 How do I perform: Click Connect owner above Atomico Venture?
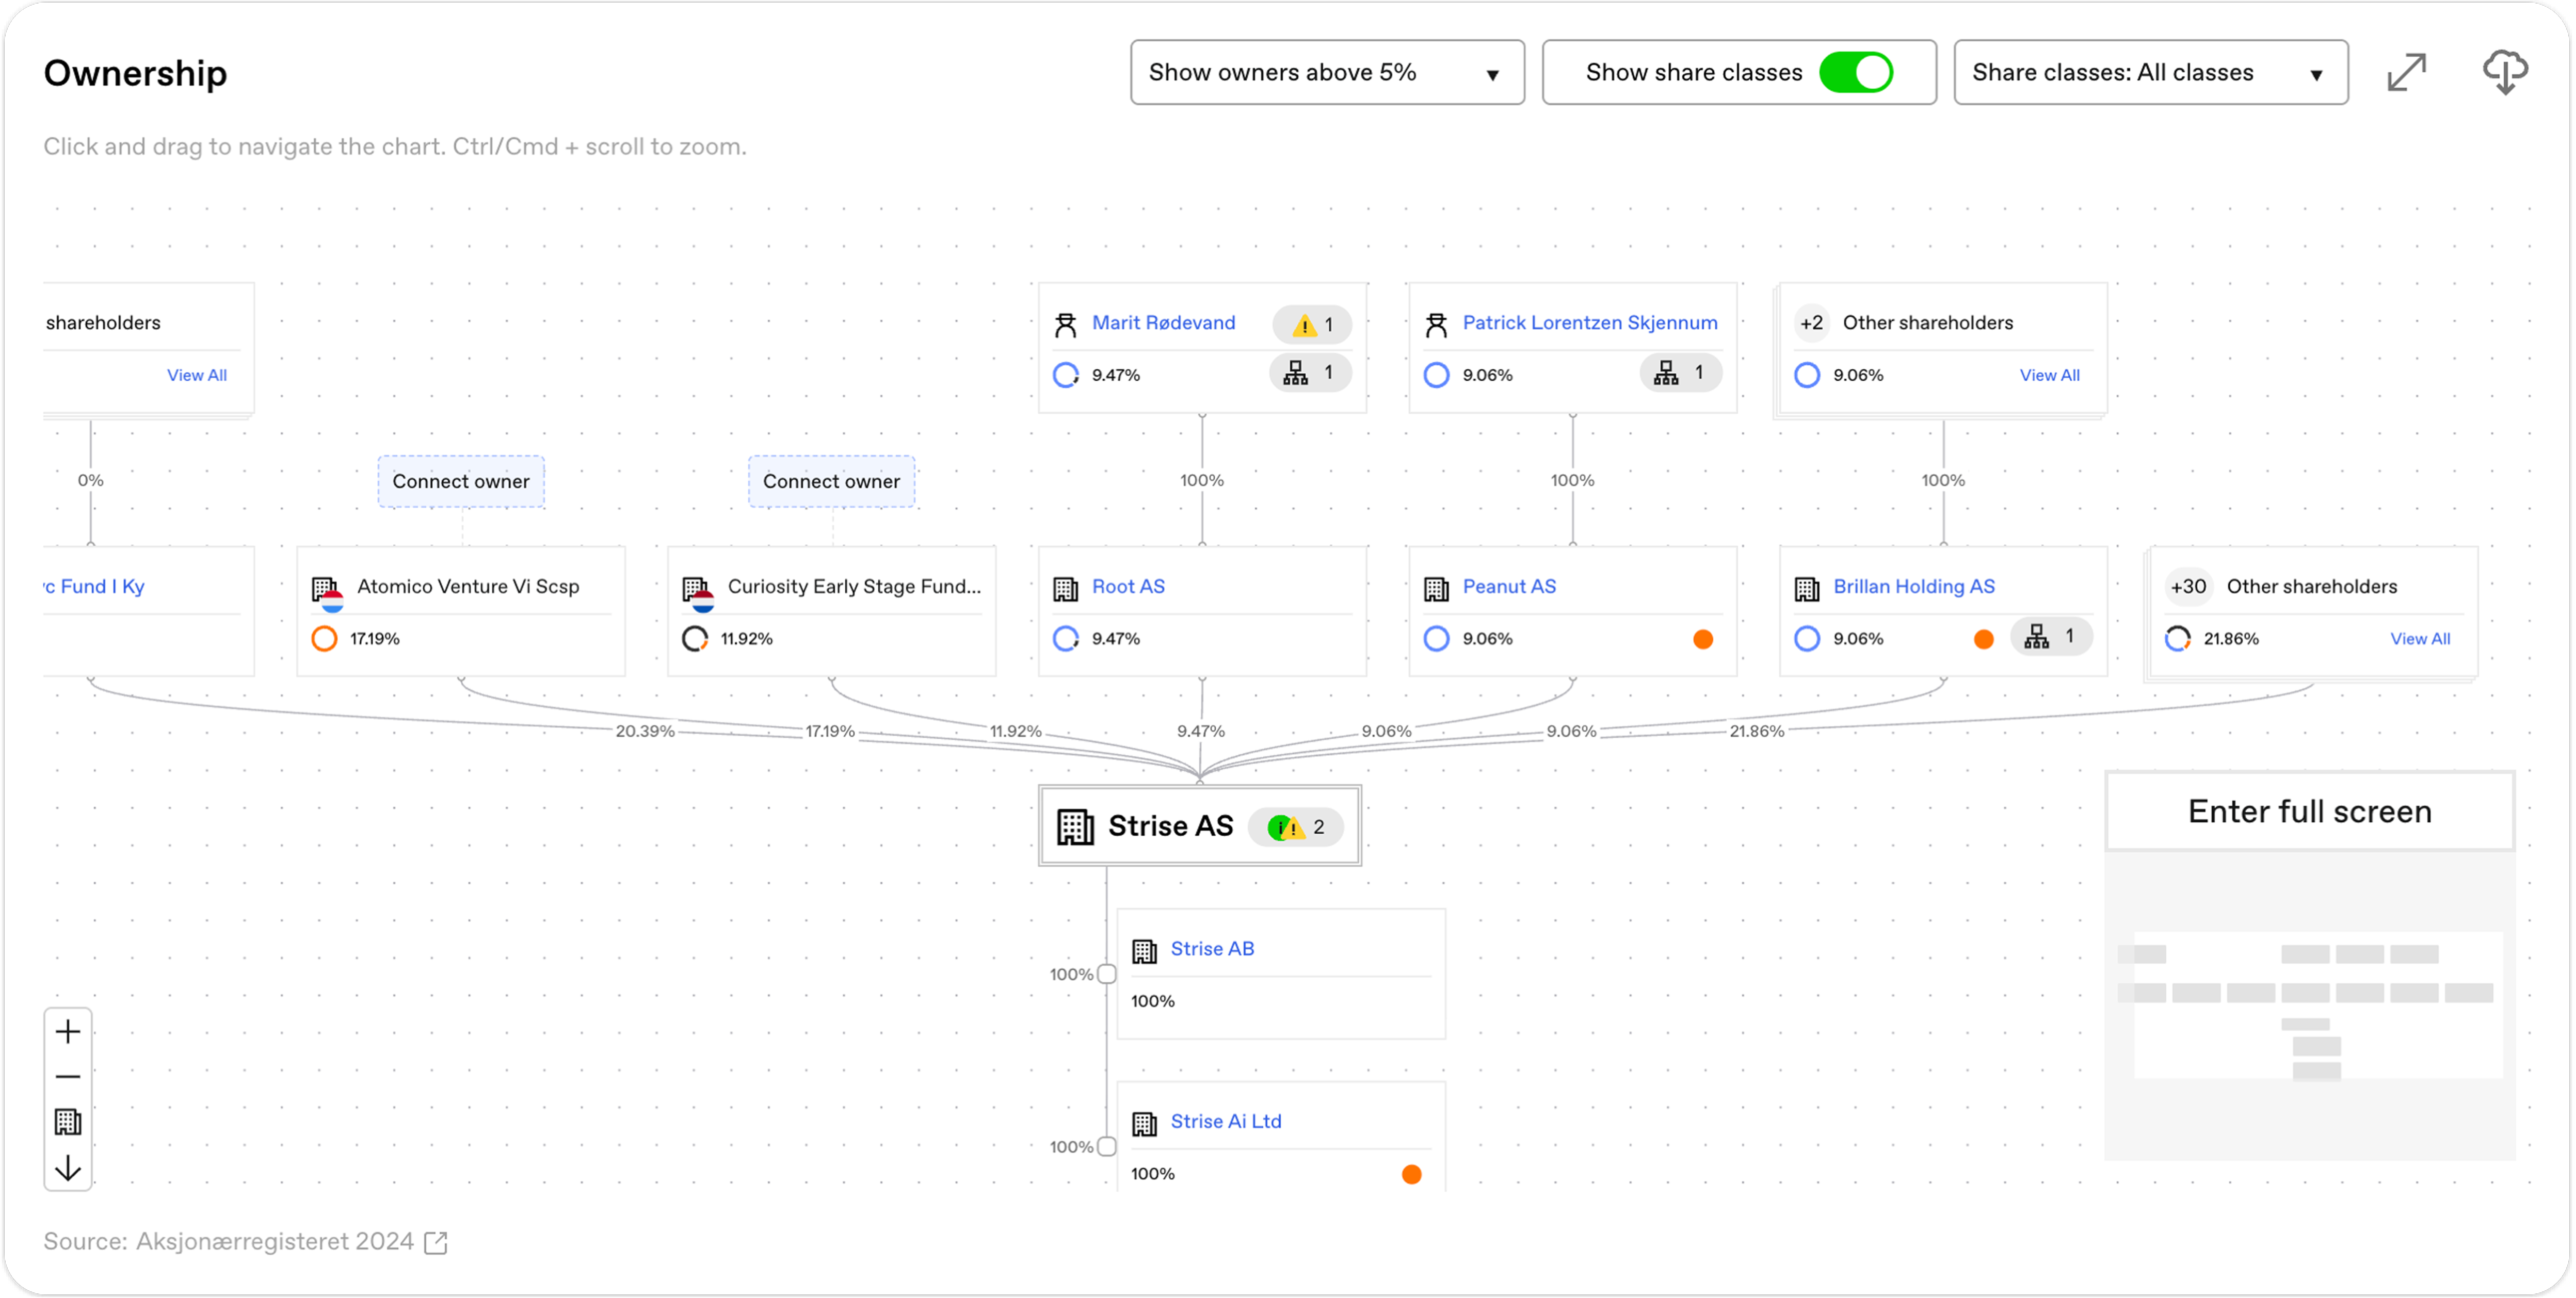pos(461,481)
